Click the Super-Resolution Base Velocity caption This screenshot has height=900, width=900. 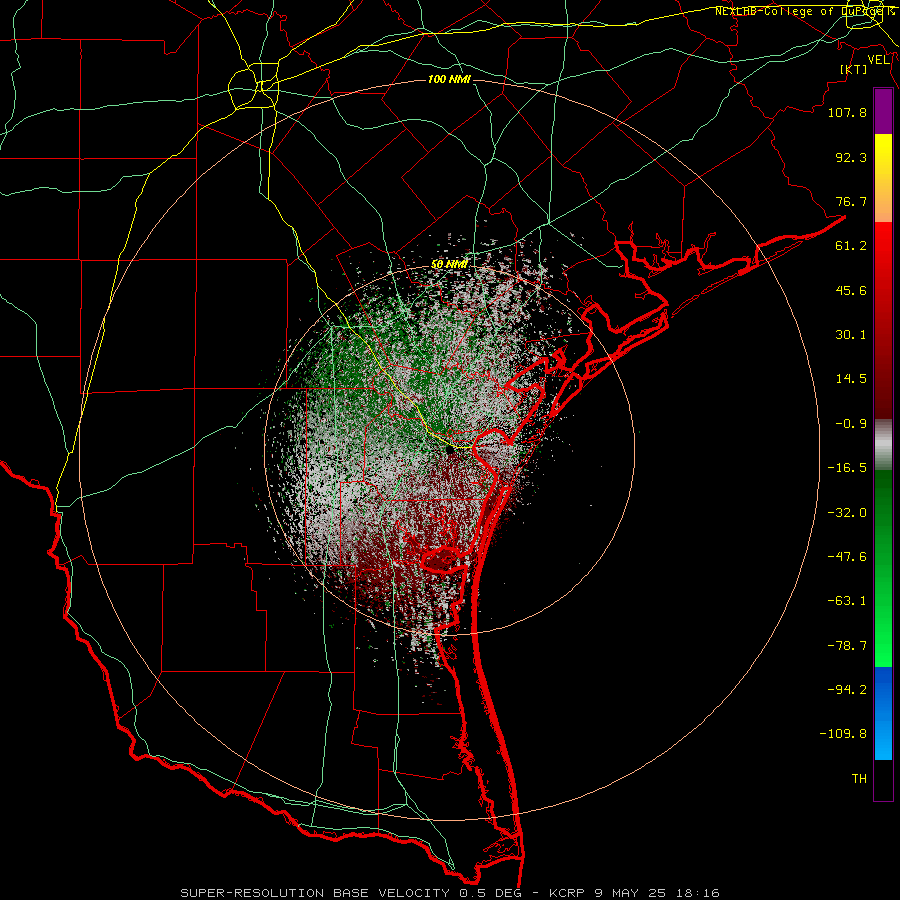click(449, 893)
